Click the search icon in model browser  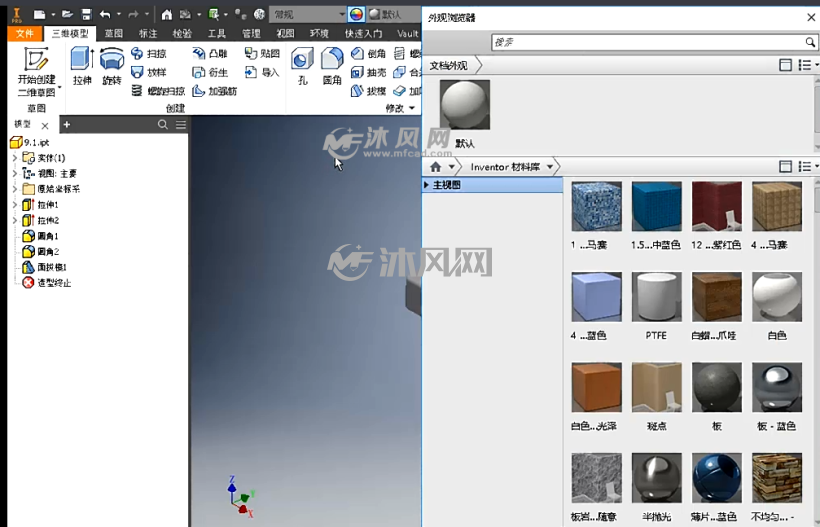[163, 124]
